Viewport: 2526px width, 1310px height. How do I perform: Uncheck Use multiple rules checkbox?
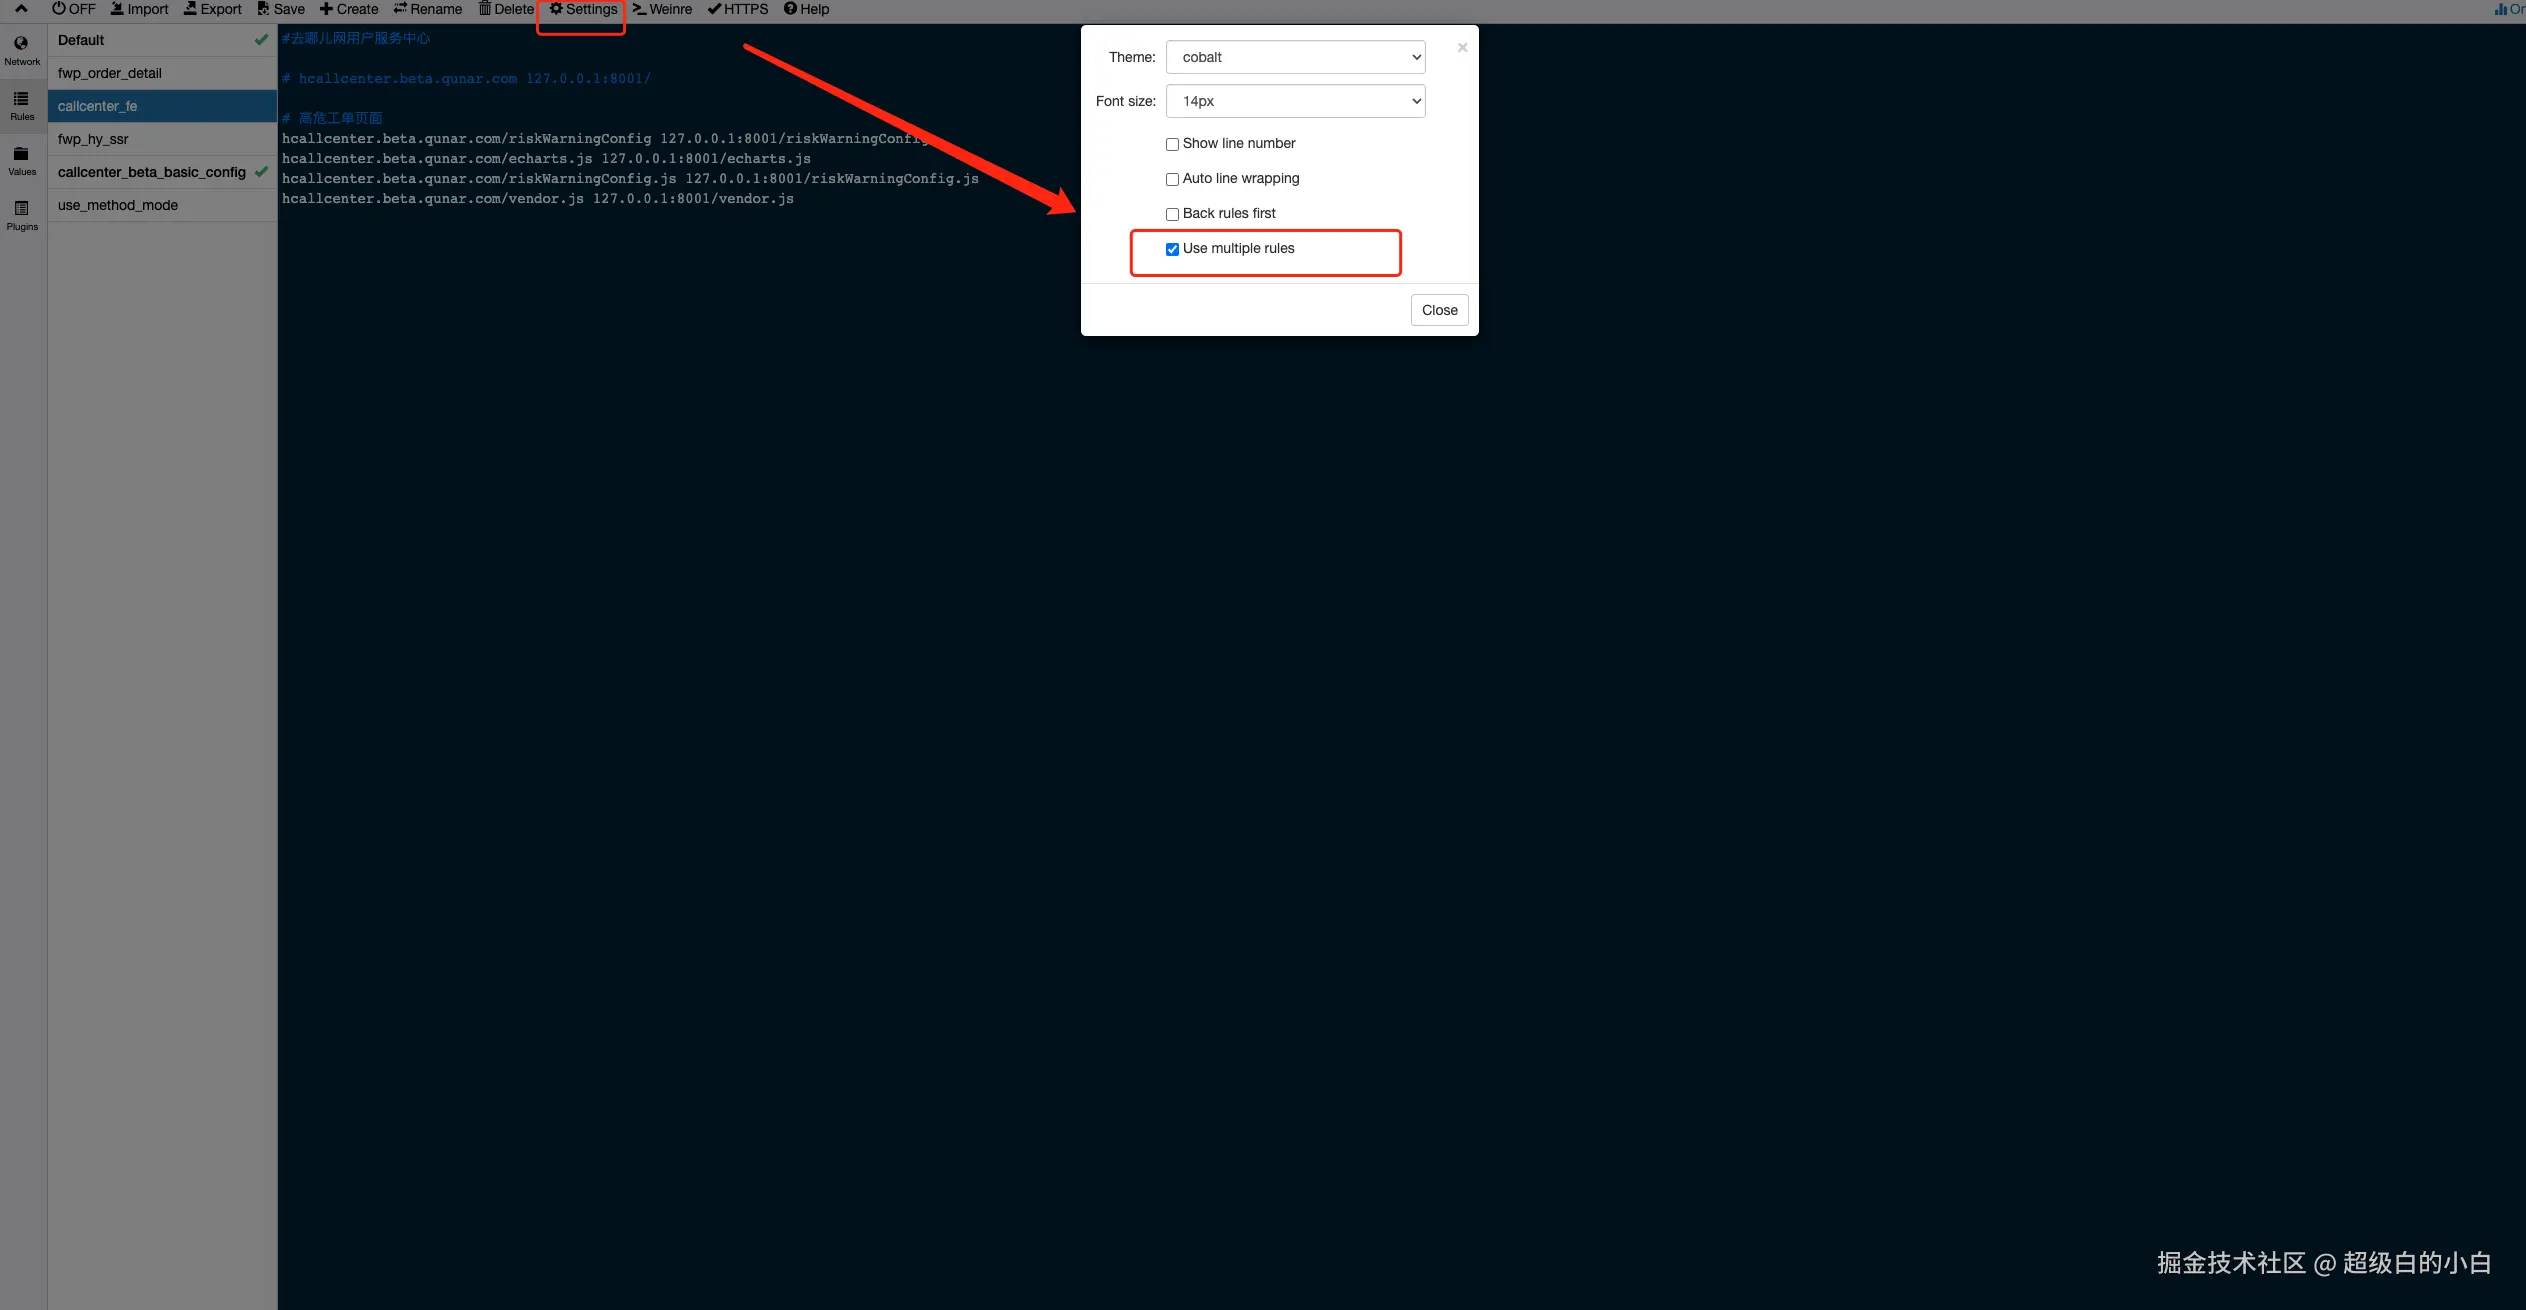(x=1172, y=250)
